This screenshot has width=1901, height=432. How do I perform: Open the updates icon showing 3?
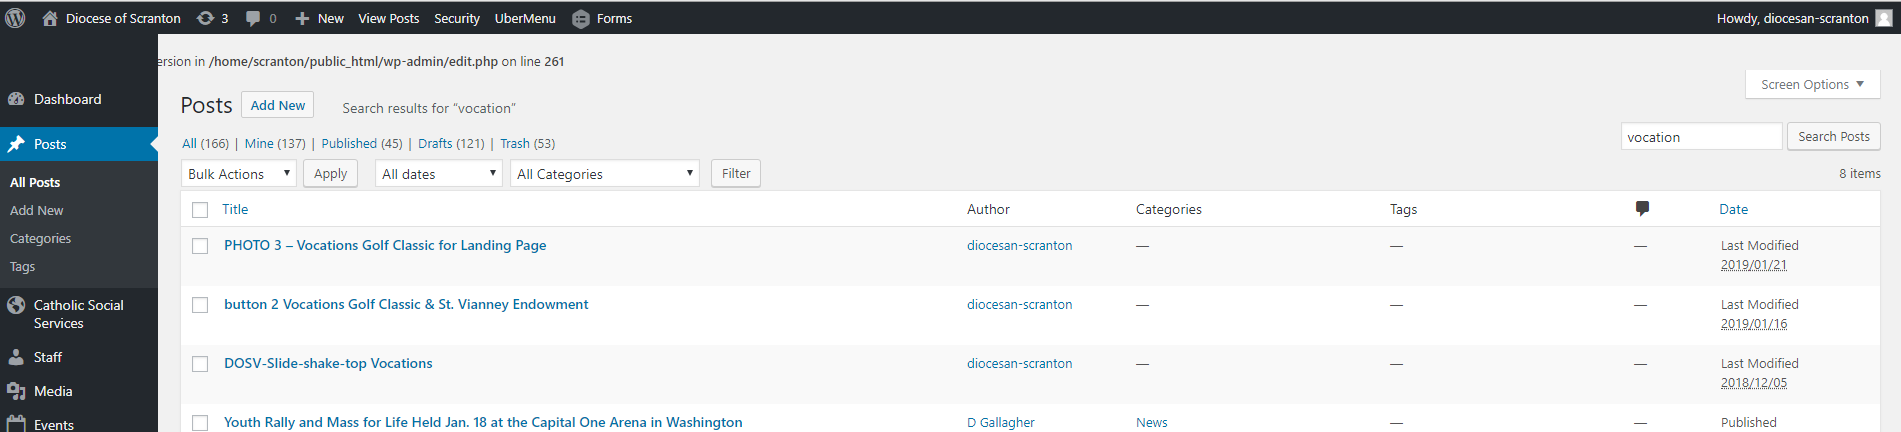click(x=206, y=18)
